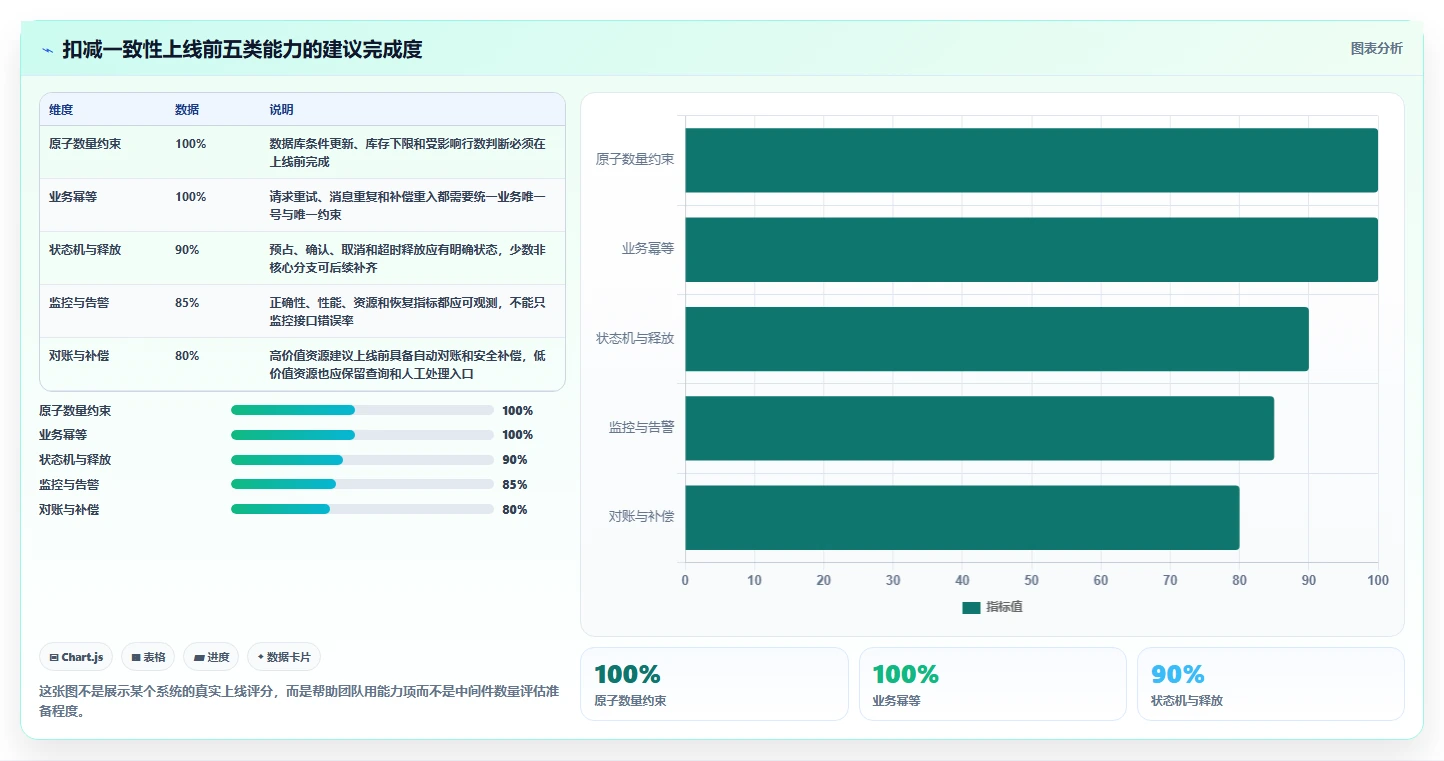The height and width of the screenshot is (761, 1444).
Task: Click the 业务幂等 chart bar
Action: (x=1031, y=249)
